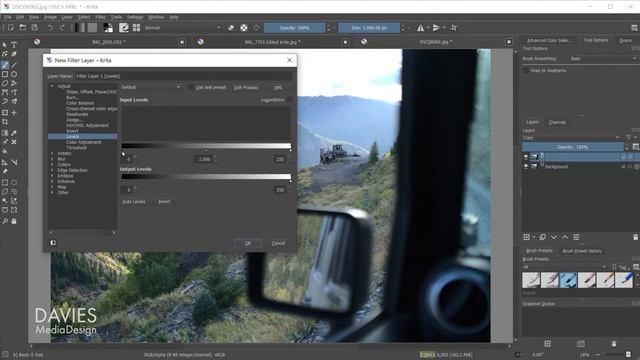This screenshot has width=640, height=360.
Task: Click the toolbar brush Opacity slider
Action: 295,28
